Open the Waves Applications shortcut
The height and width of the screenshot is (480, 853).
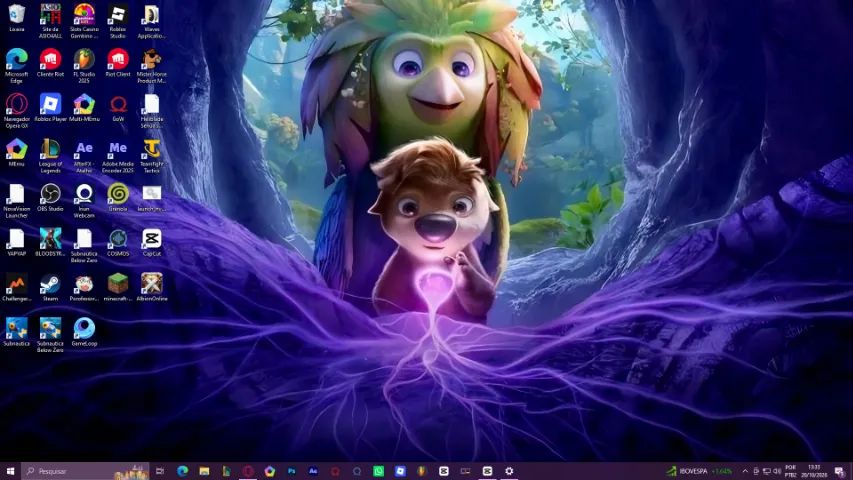click(152, 21)
